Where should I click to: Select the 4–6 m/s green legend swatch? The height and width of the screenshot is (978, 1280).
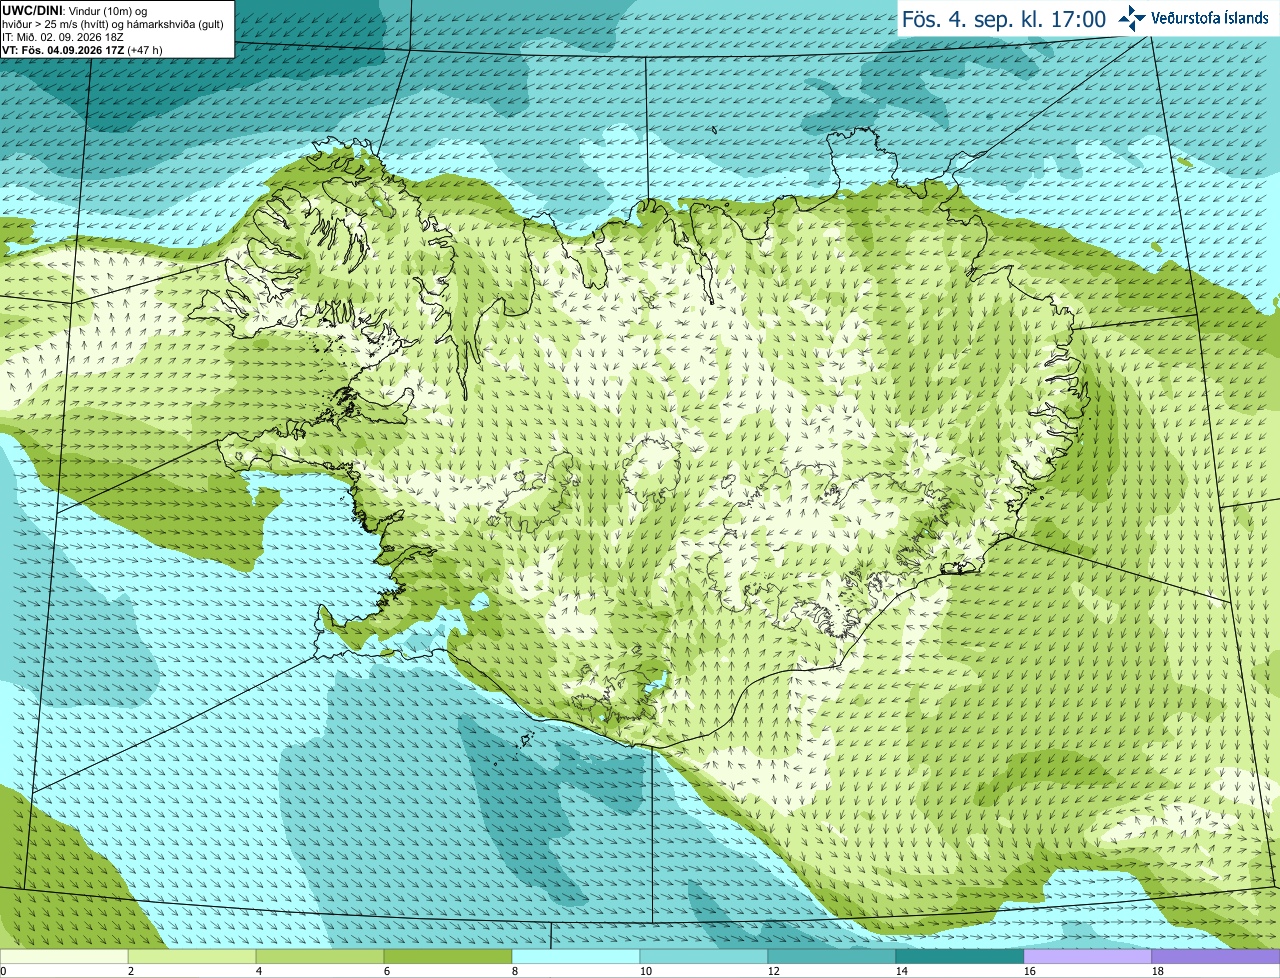320,956
